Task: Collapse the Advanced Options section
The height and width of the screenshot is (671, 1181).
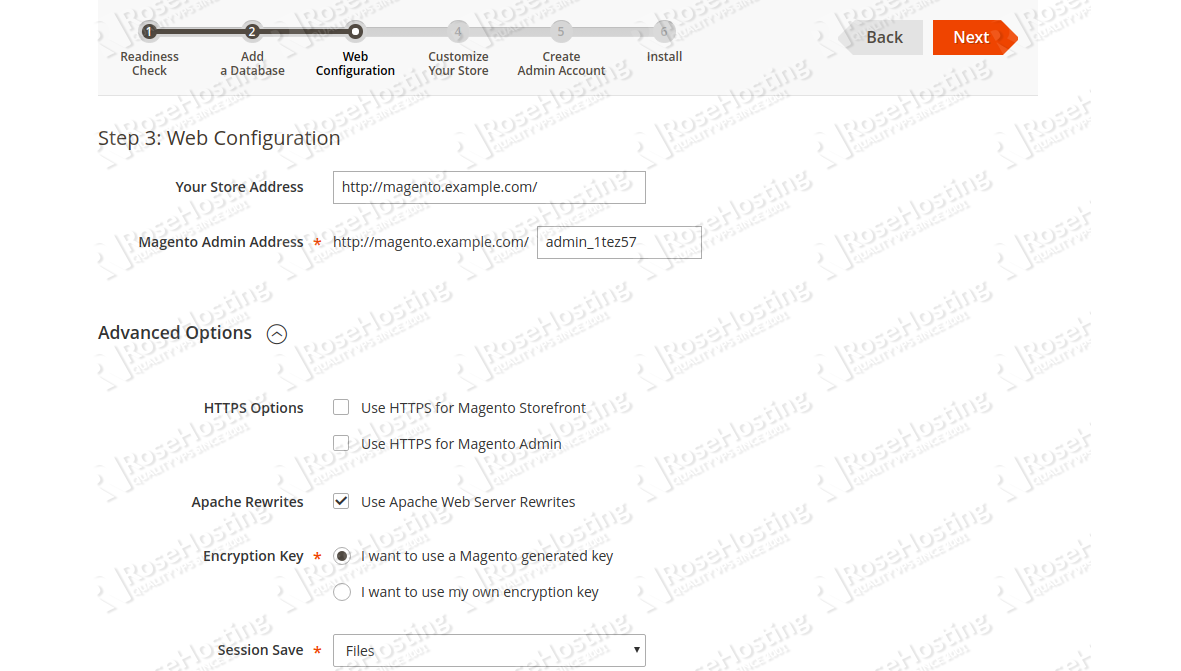Action: click(277, 333)
